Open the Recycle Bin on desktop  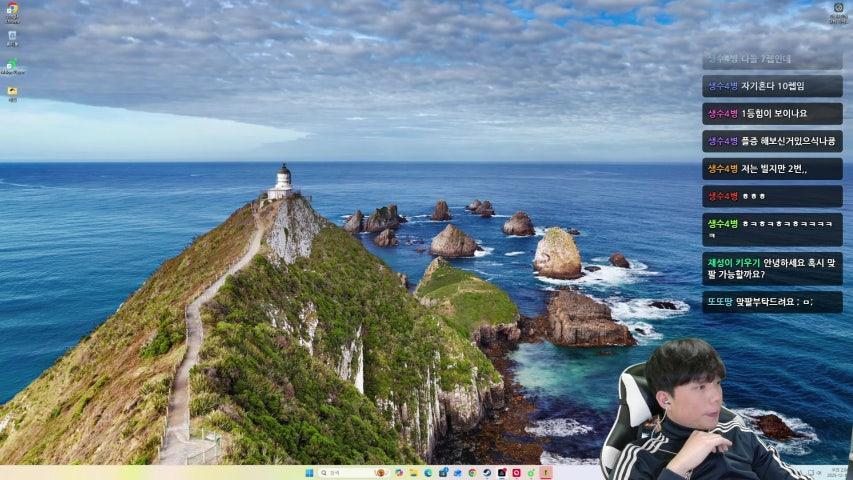pyautogui.click(x=12, y=38)
